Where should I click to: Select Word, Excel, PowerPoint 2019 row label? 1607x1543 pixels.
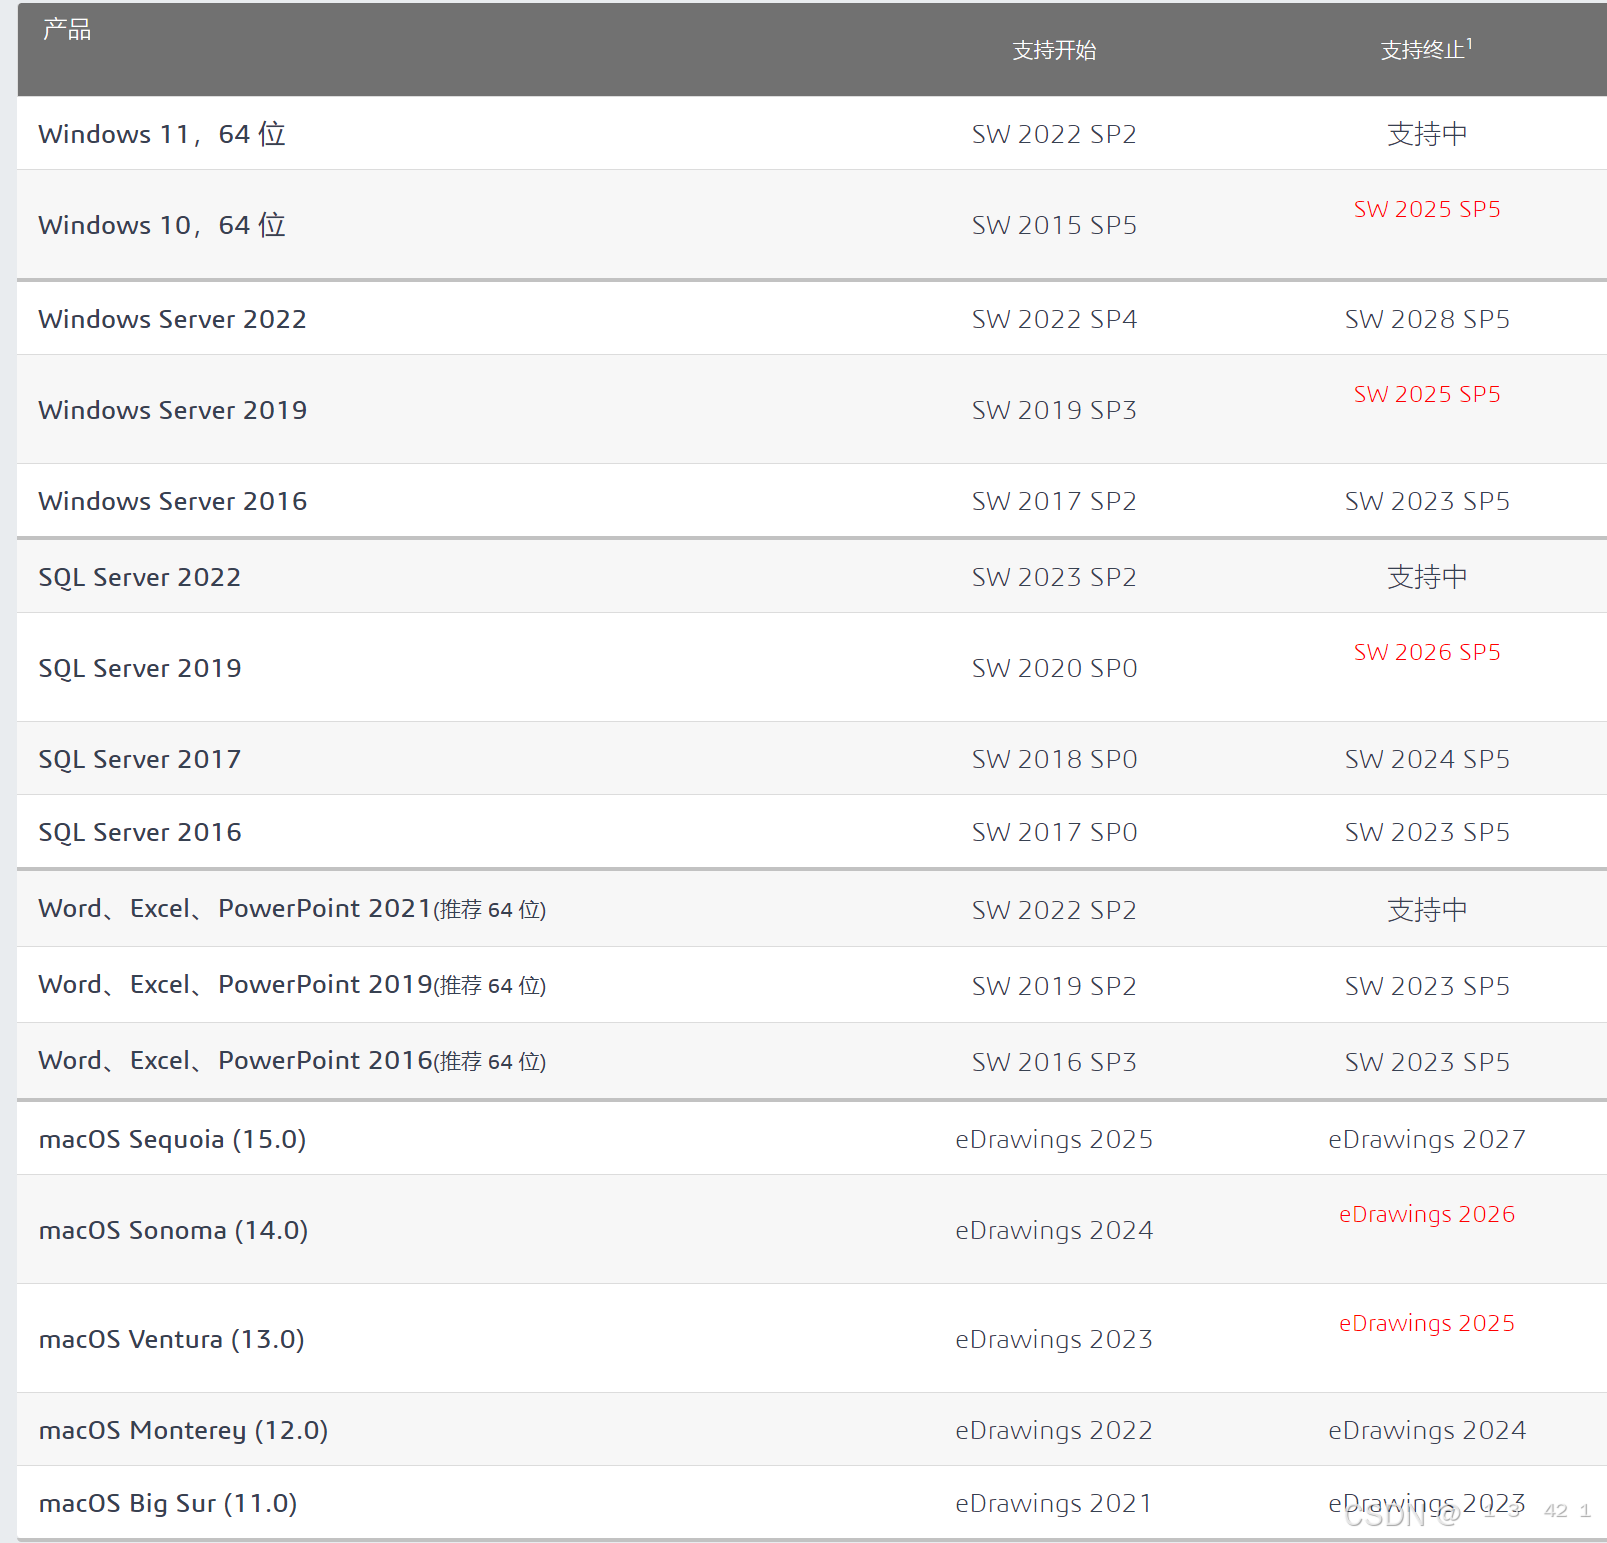(x=292, y=985)
